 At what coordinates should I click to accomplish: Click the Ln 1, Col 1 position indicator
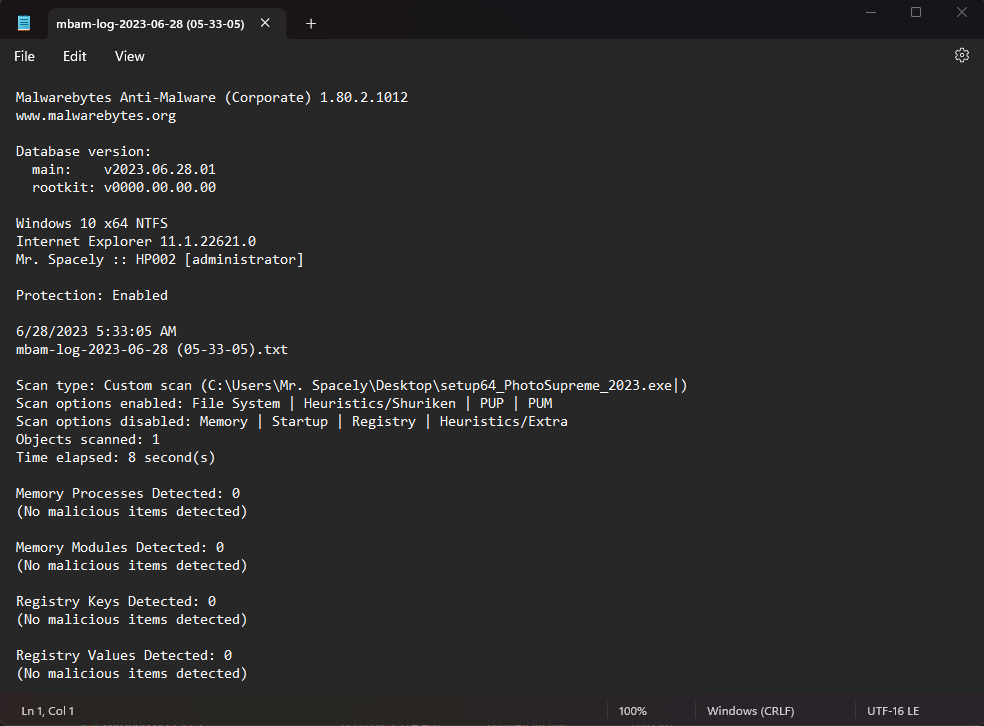pos(48,711)
